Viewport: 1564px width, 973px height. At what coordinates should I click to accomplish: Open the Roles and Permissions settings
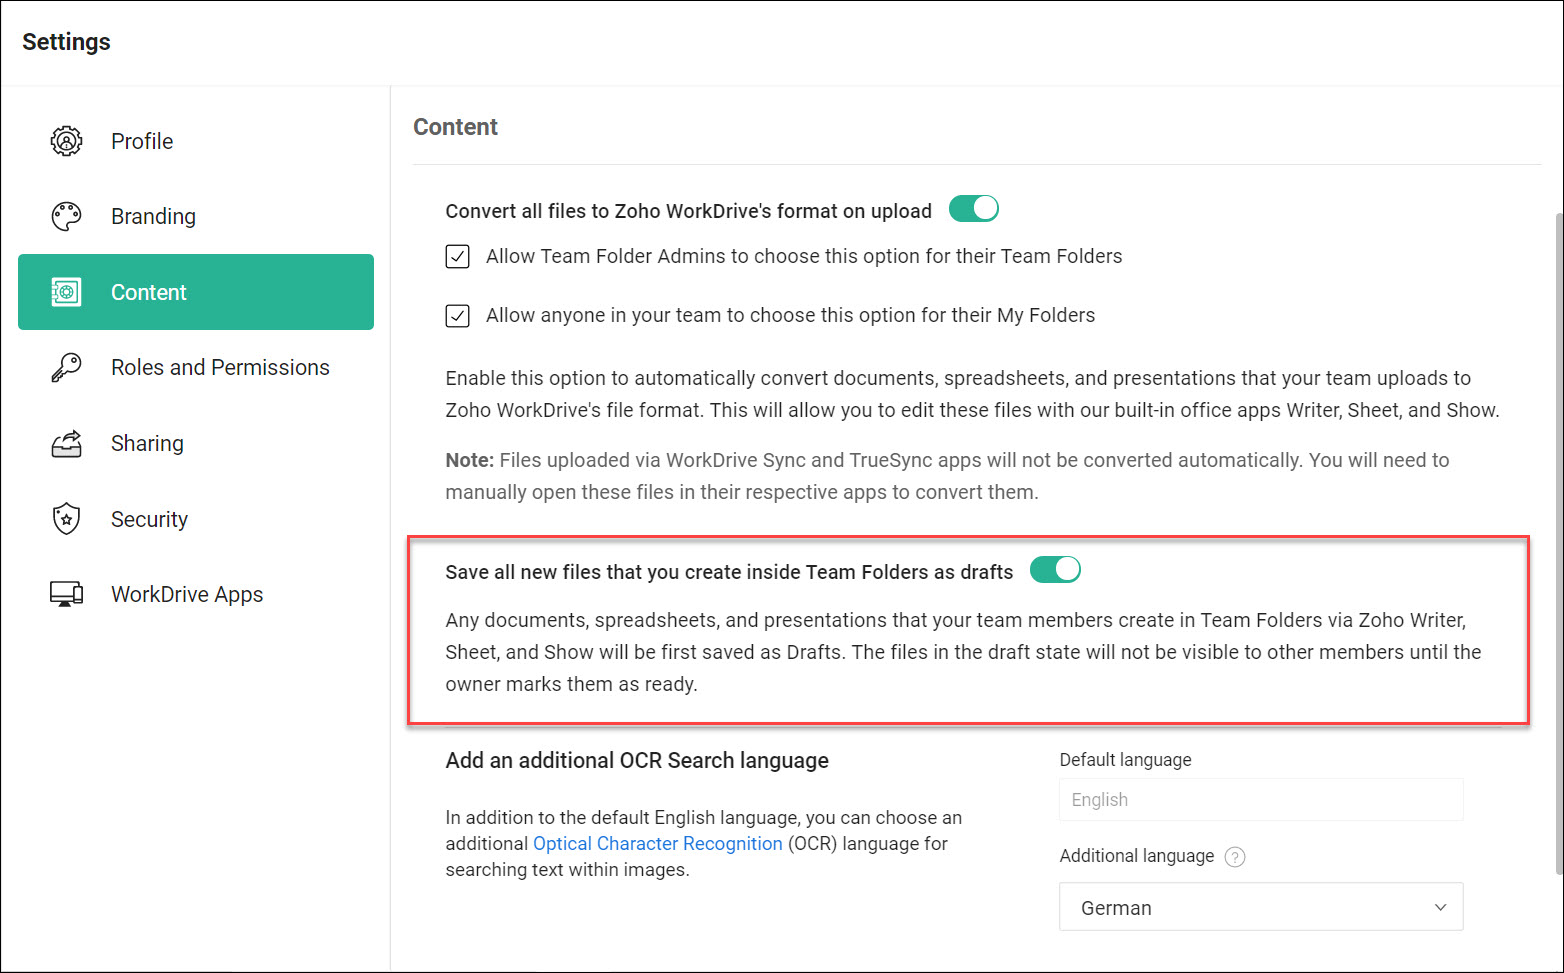tap(220, 368)
